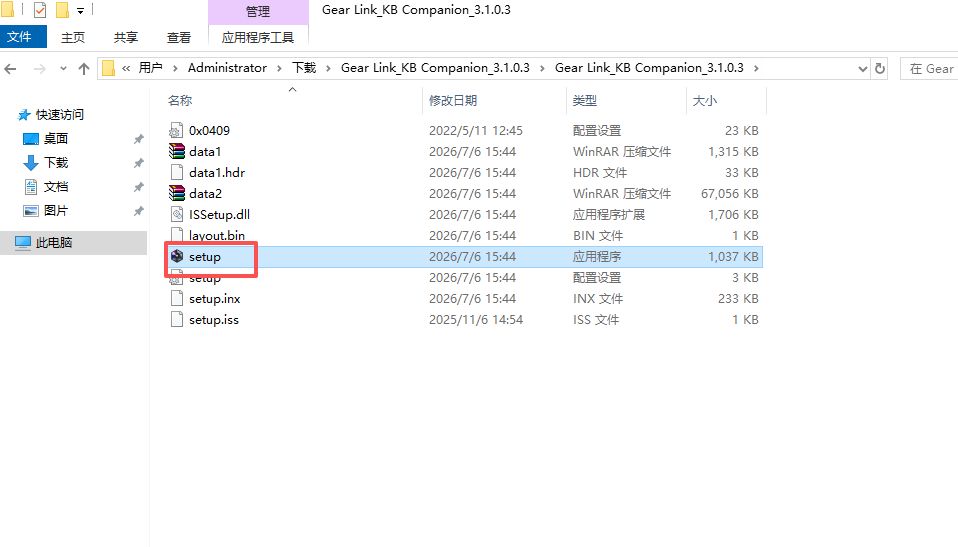Click the forward navigation arrow

pyautogui.click(x=40, y=68)
